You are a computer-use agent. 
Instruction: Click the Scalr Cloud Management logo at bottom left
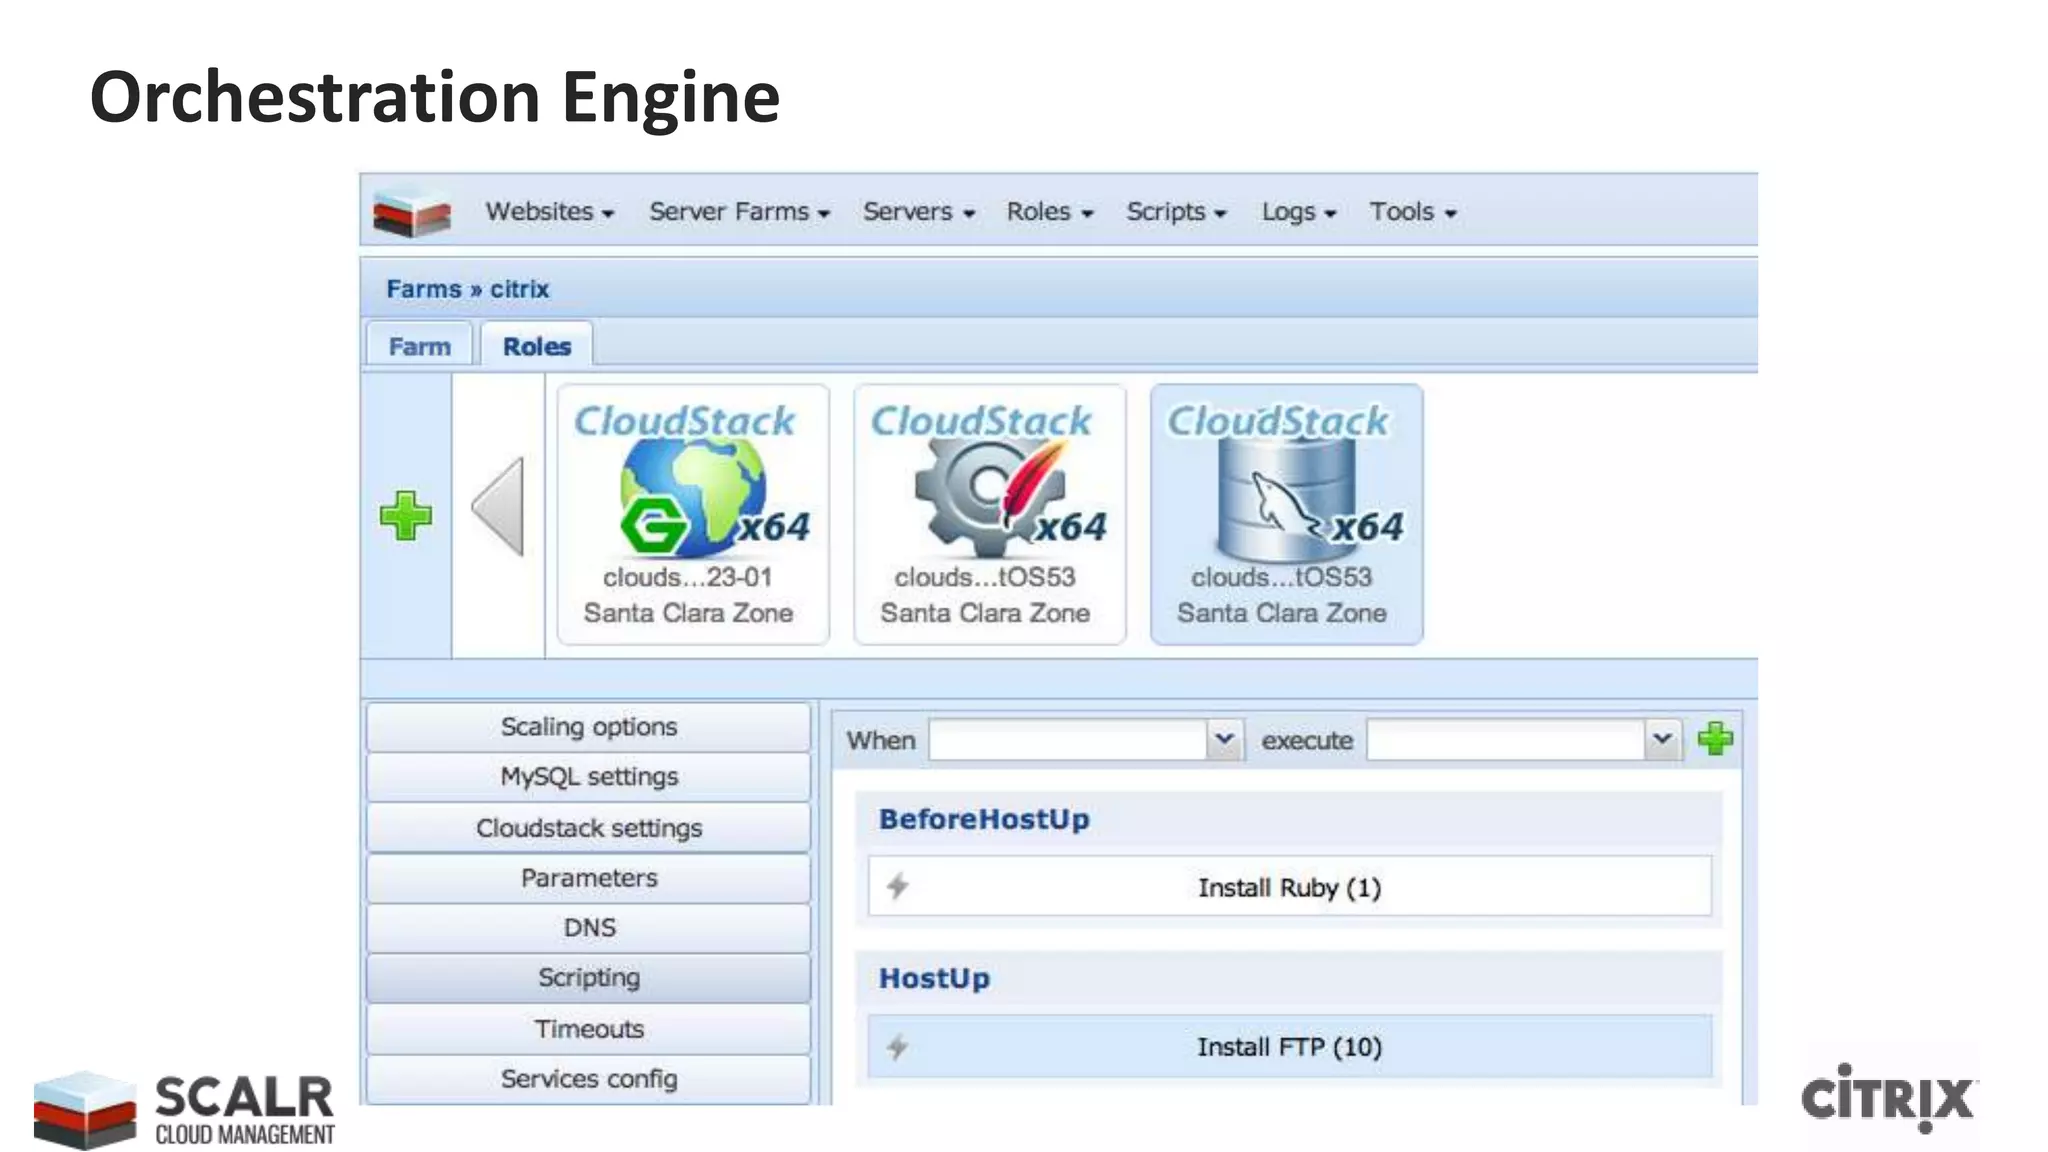(x=184, y=1109)
